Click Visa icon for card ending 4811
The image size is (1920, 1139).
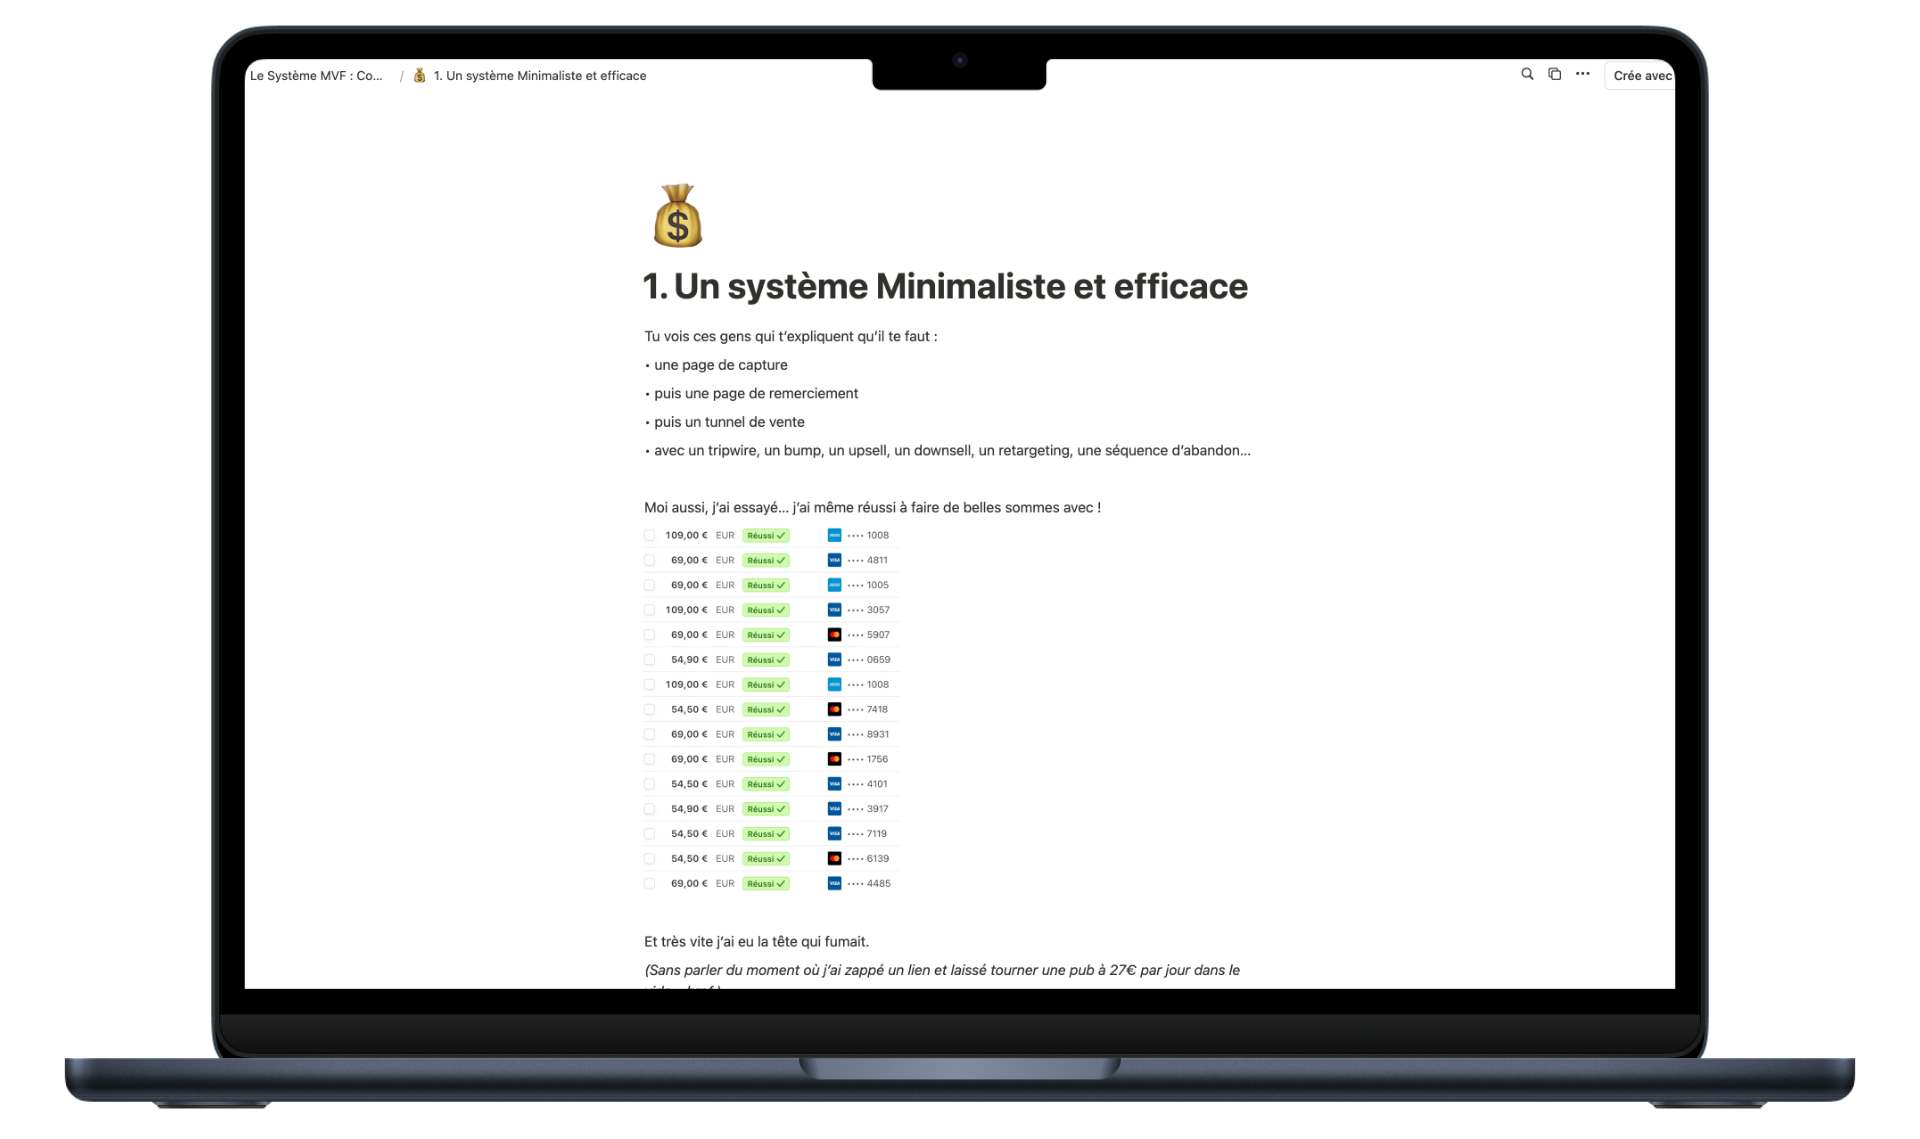[x=834, y=560]
